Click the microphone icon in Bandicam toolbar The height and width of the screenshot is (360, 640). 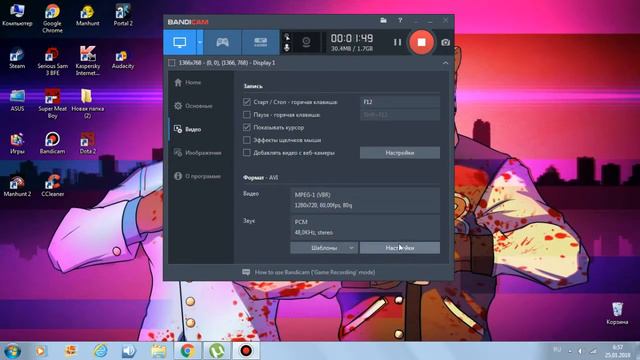(x=287, y=48)
